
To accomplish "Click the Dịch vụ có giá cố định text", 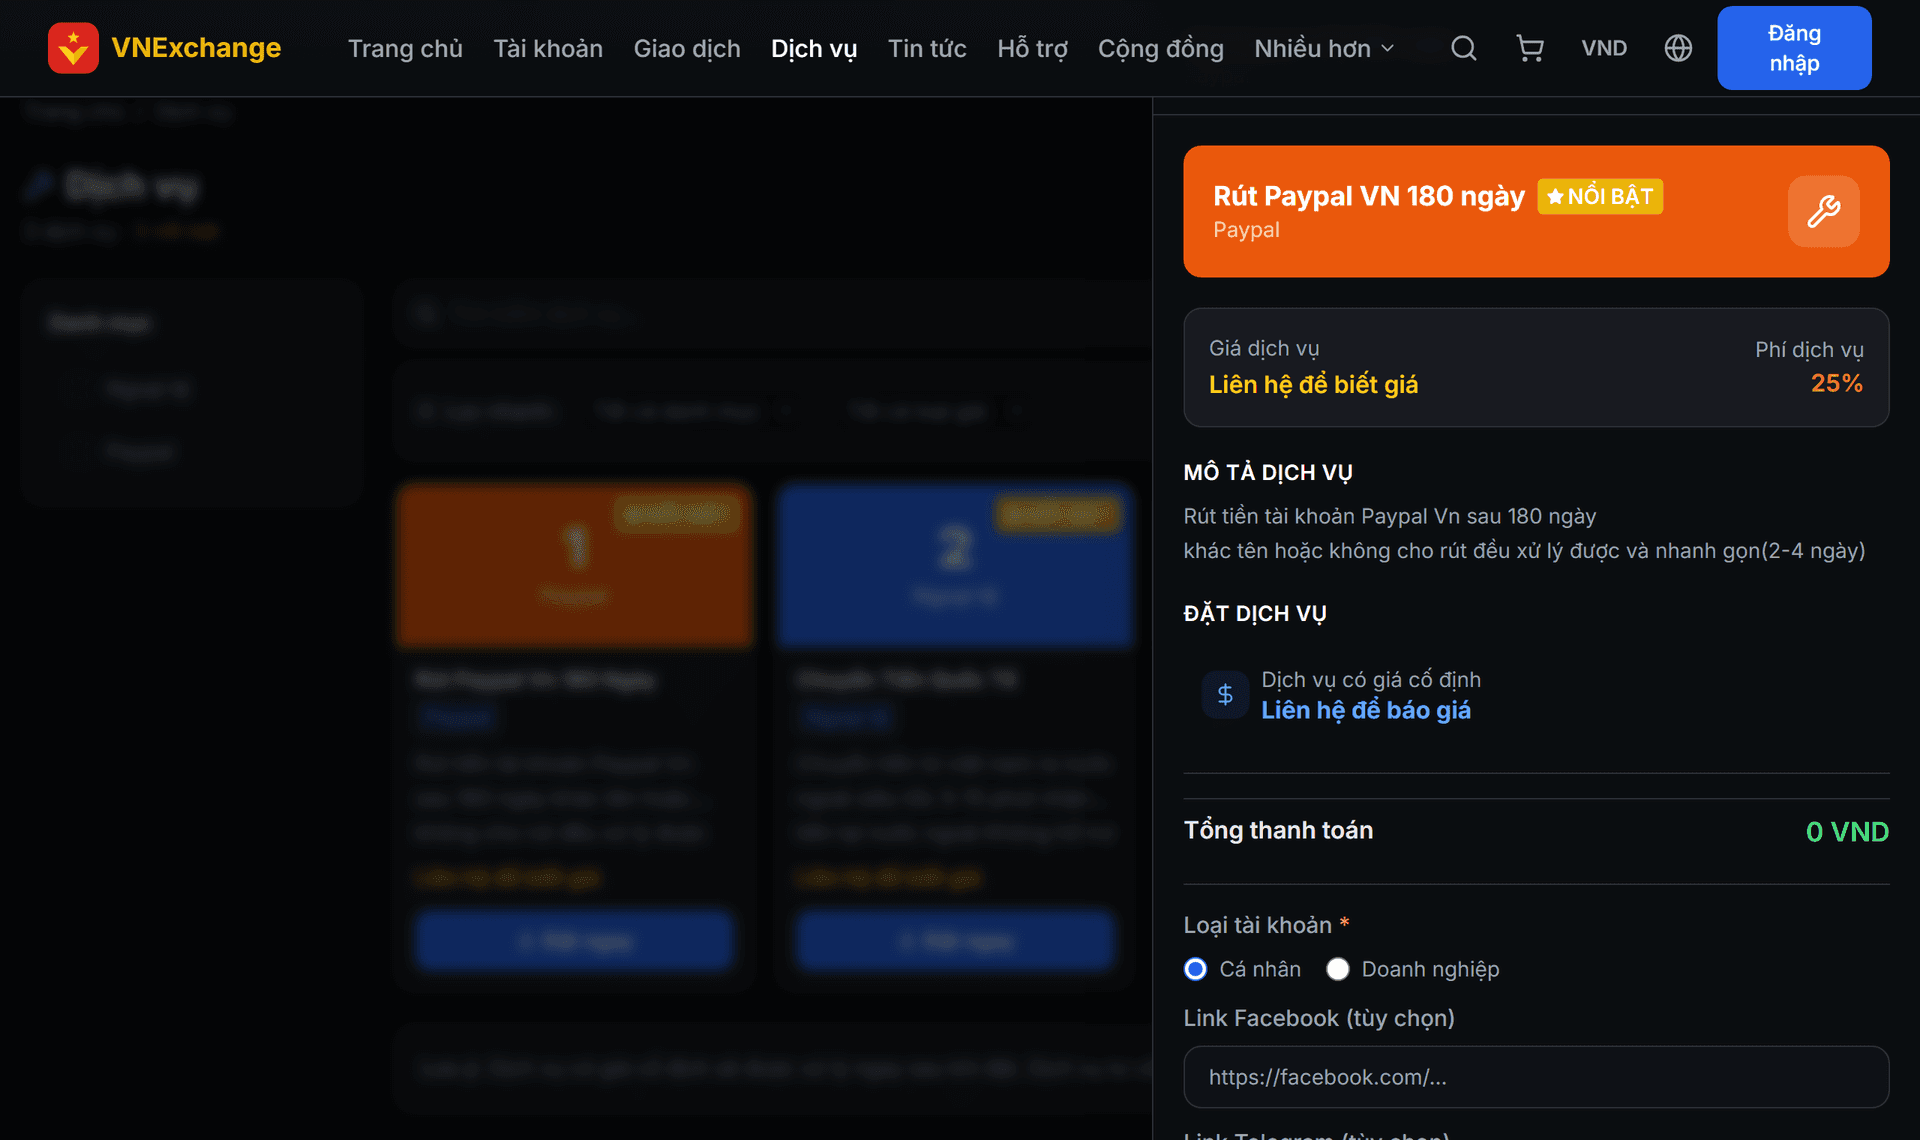I will [1371, 680].
